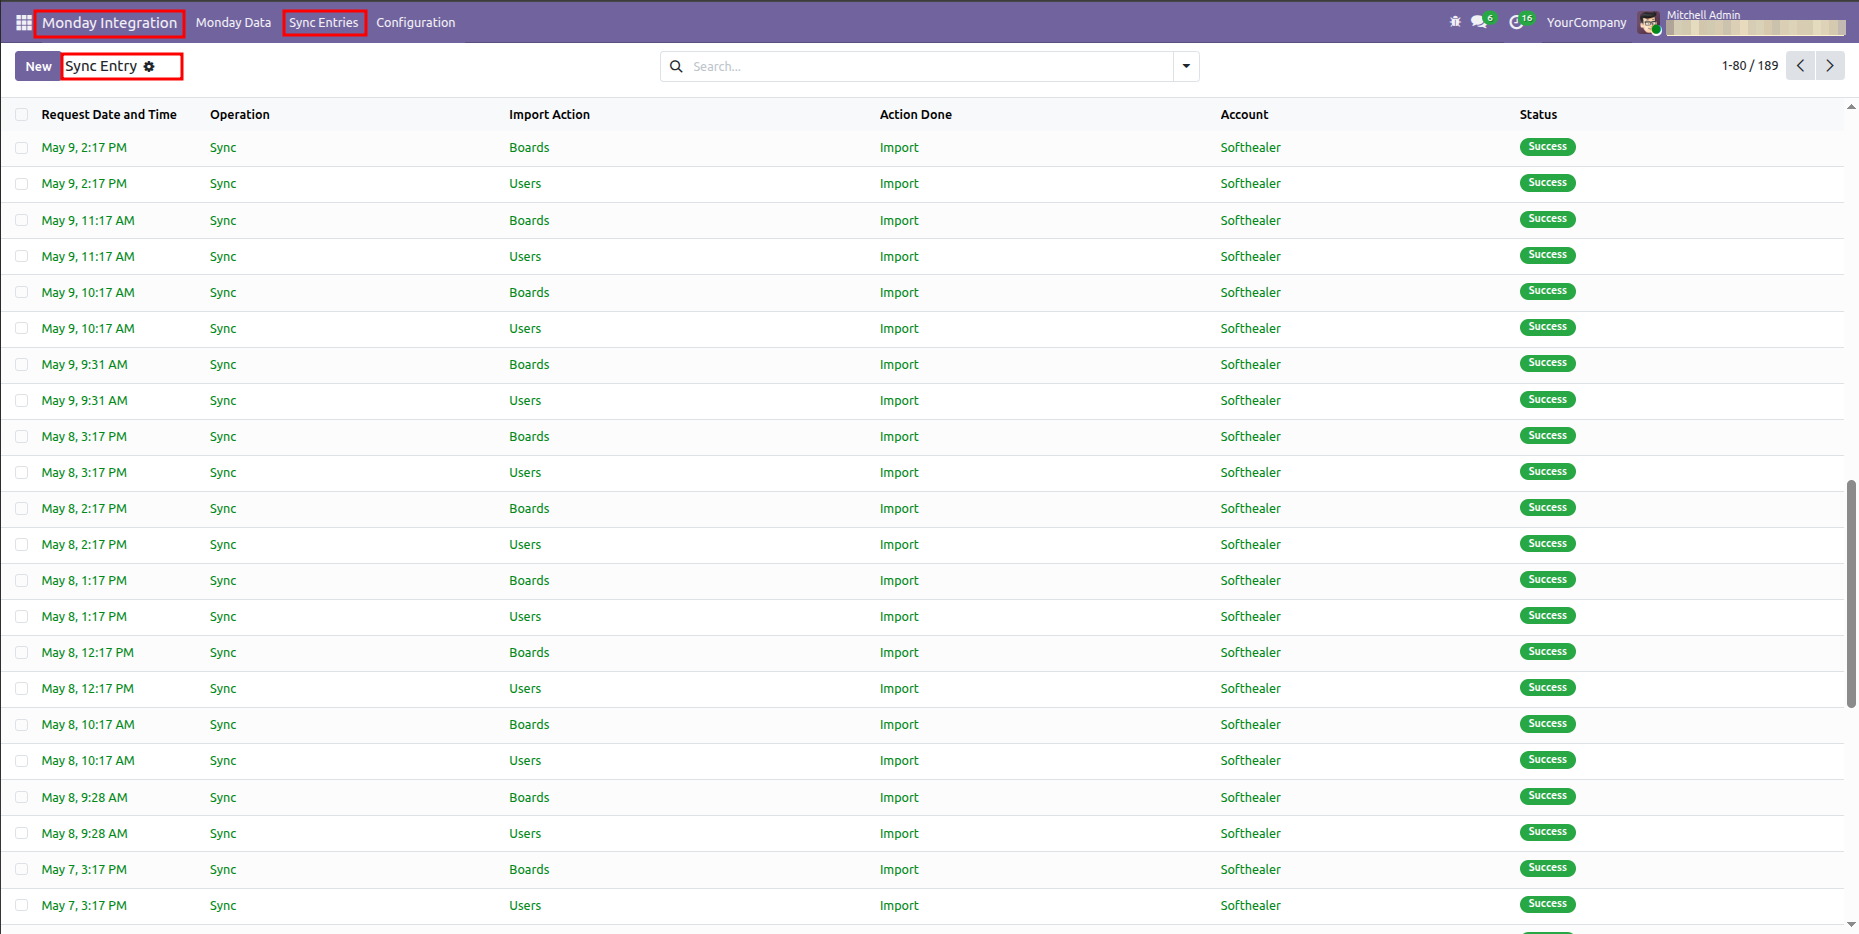1859x934 pixels.
Task: Sort by the Account column header
Action: tap(1244, 115)
